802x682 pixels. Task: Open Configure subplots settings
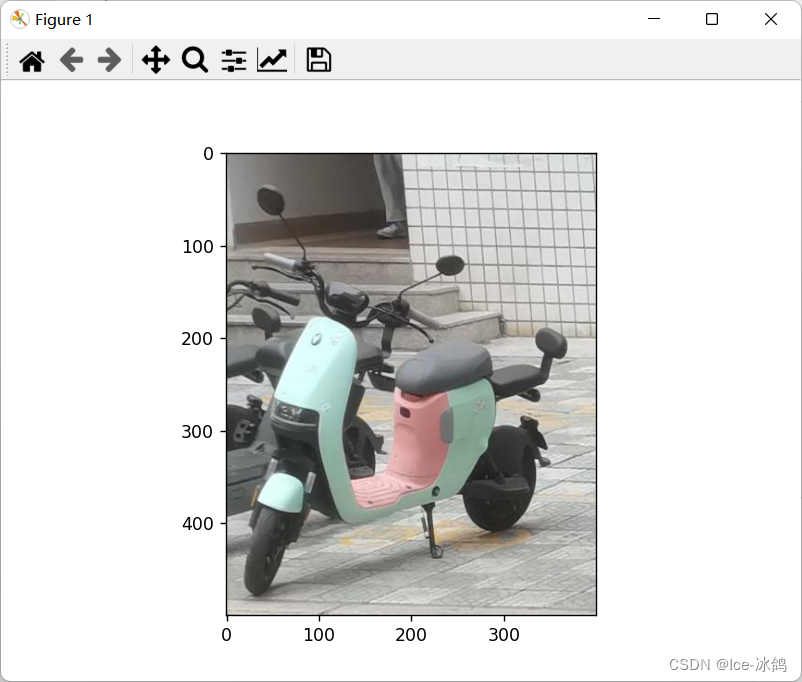coord(234,60)
